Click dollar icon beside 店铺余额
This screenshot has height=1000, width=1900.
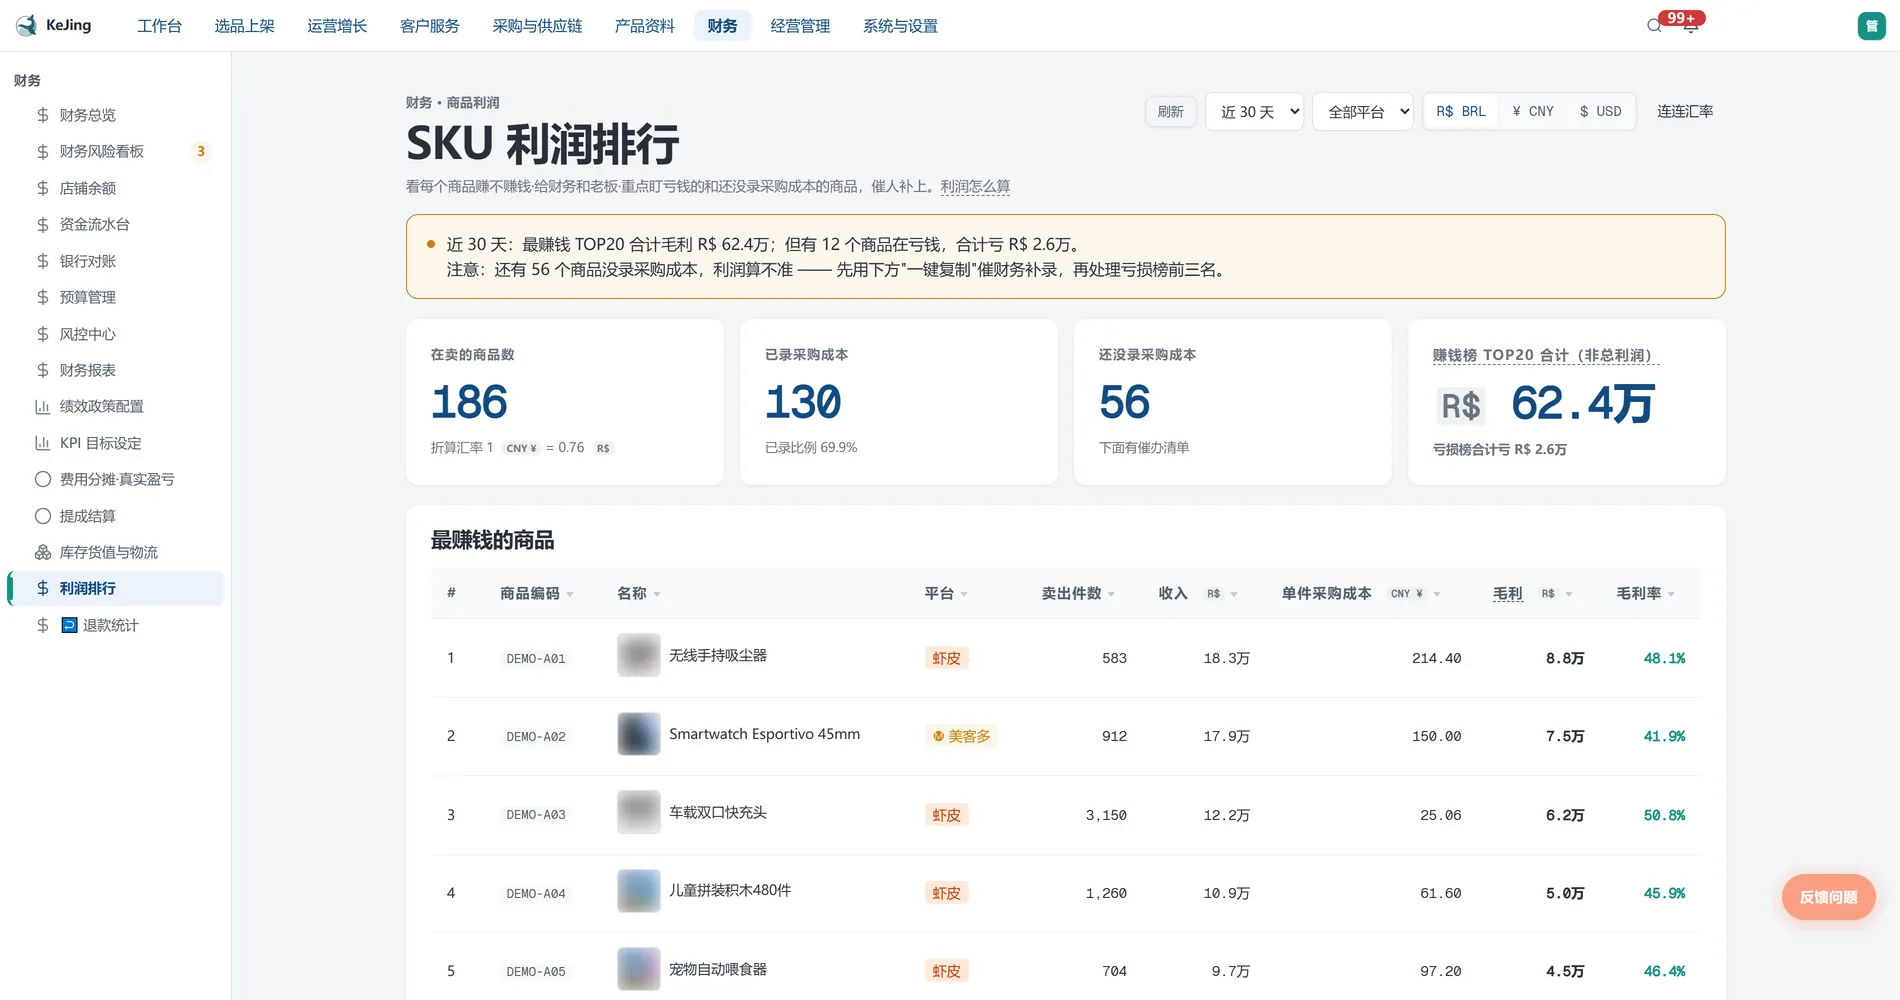43,188
